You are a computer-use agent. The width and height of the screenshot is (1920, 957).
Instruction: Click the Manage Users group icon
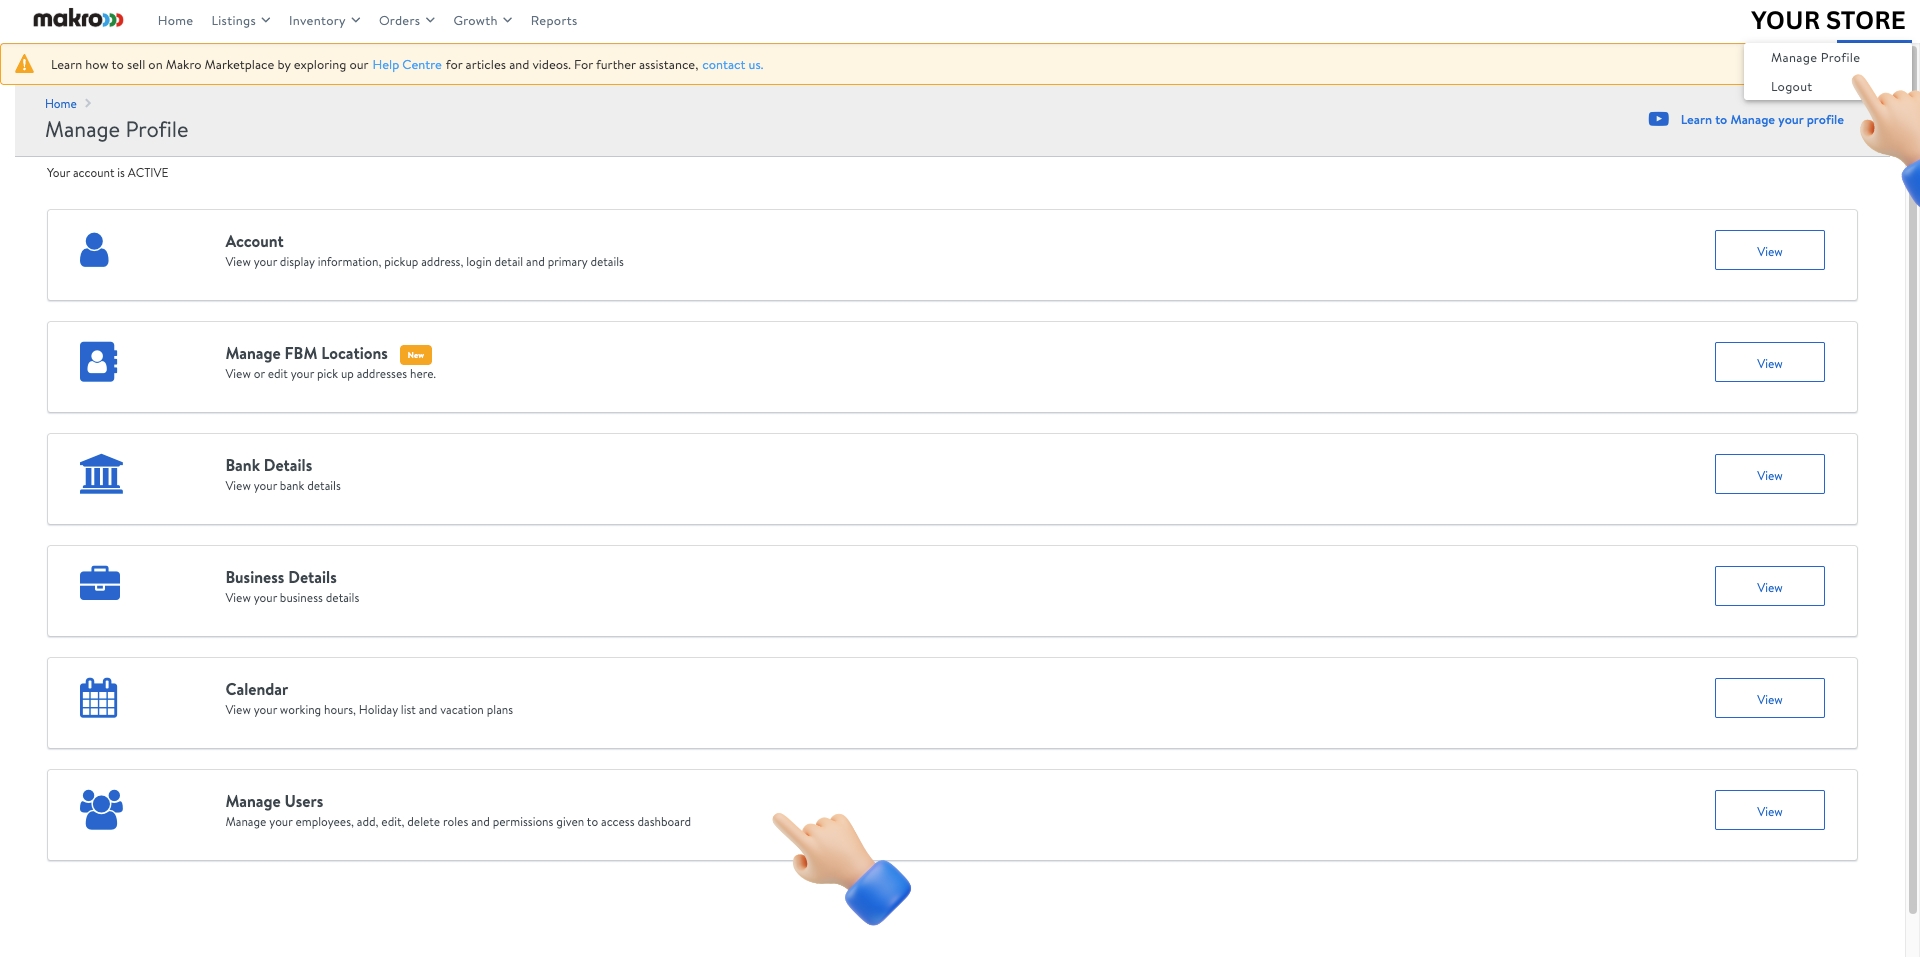click(x=100, y=810)
